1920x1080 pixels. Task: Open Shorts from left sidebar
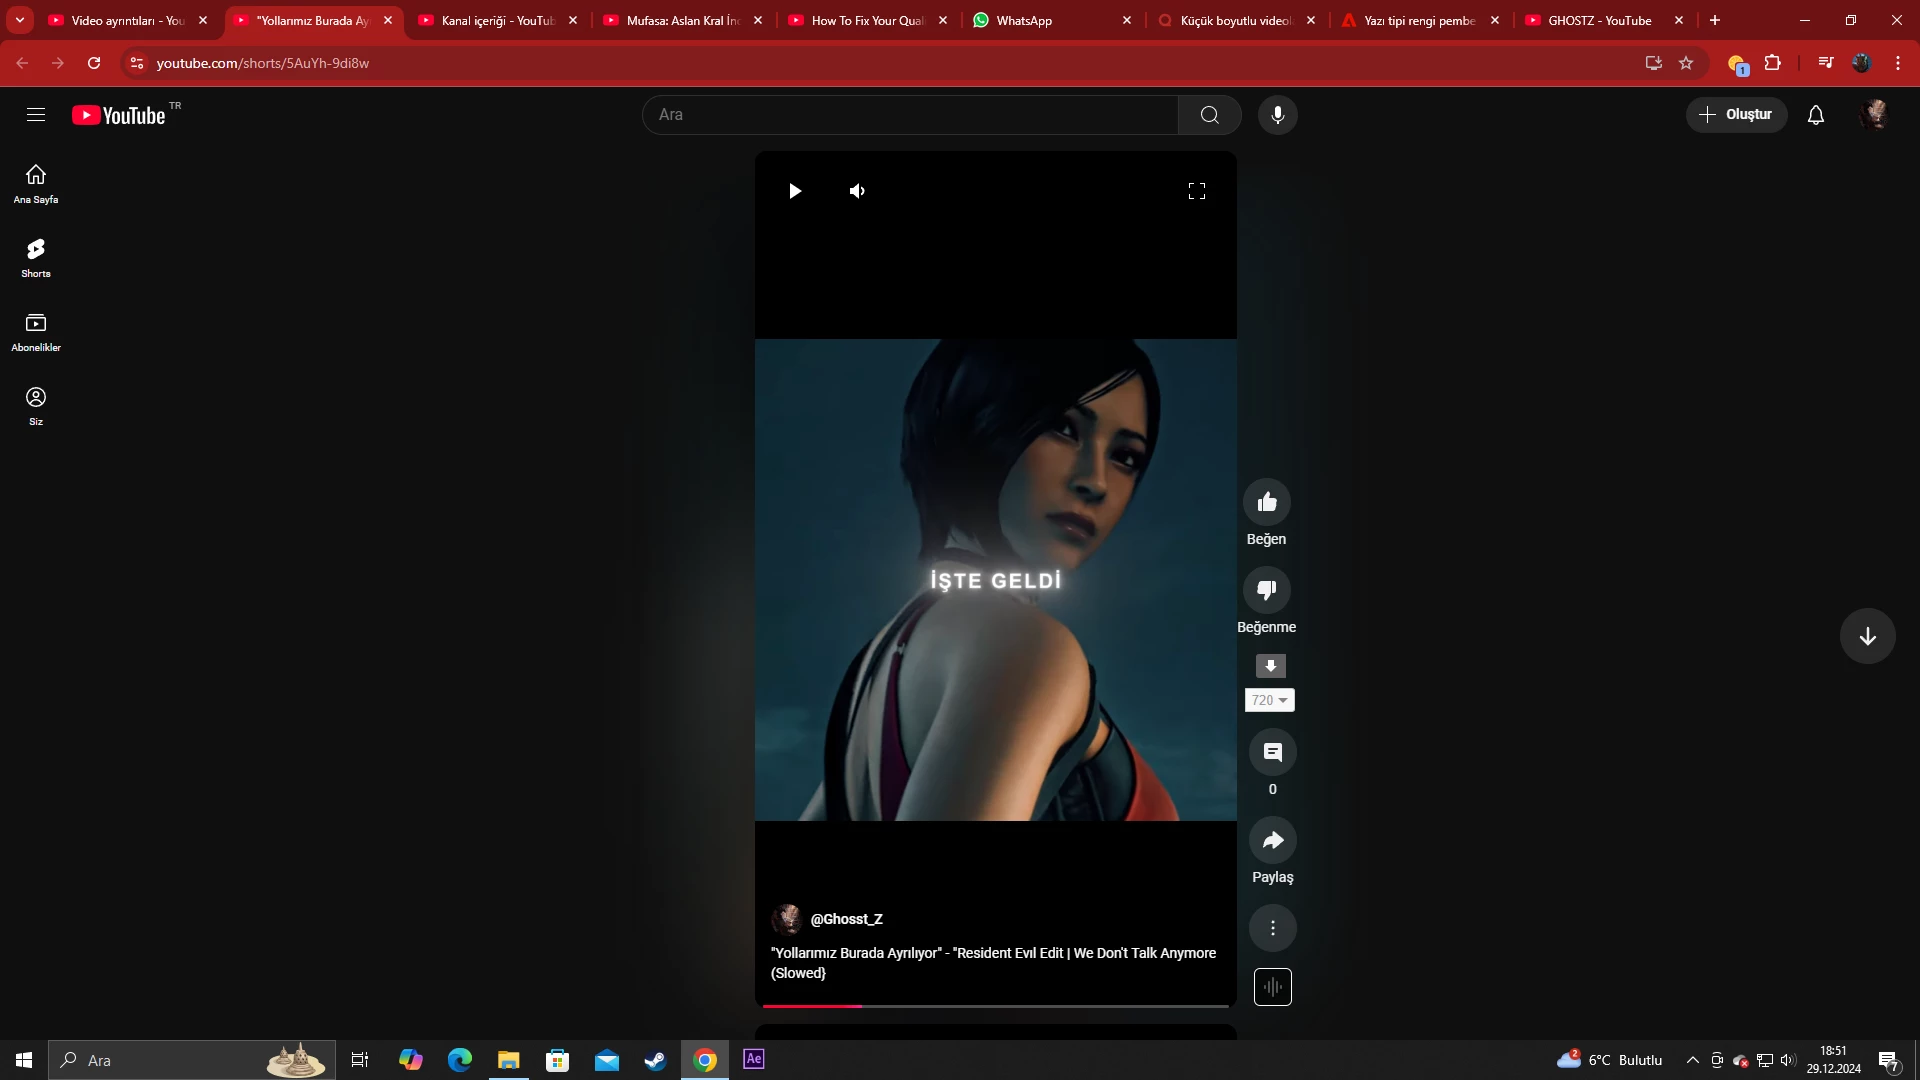coord(36,257)
